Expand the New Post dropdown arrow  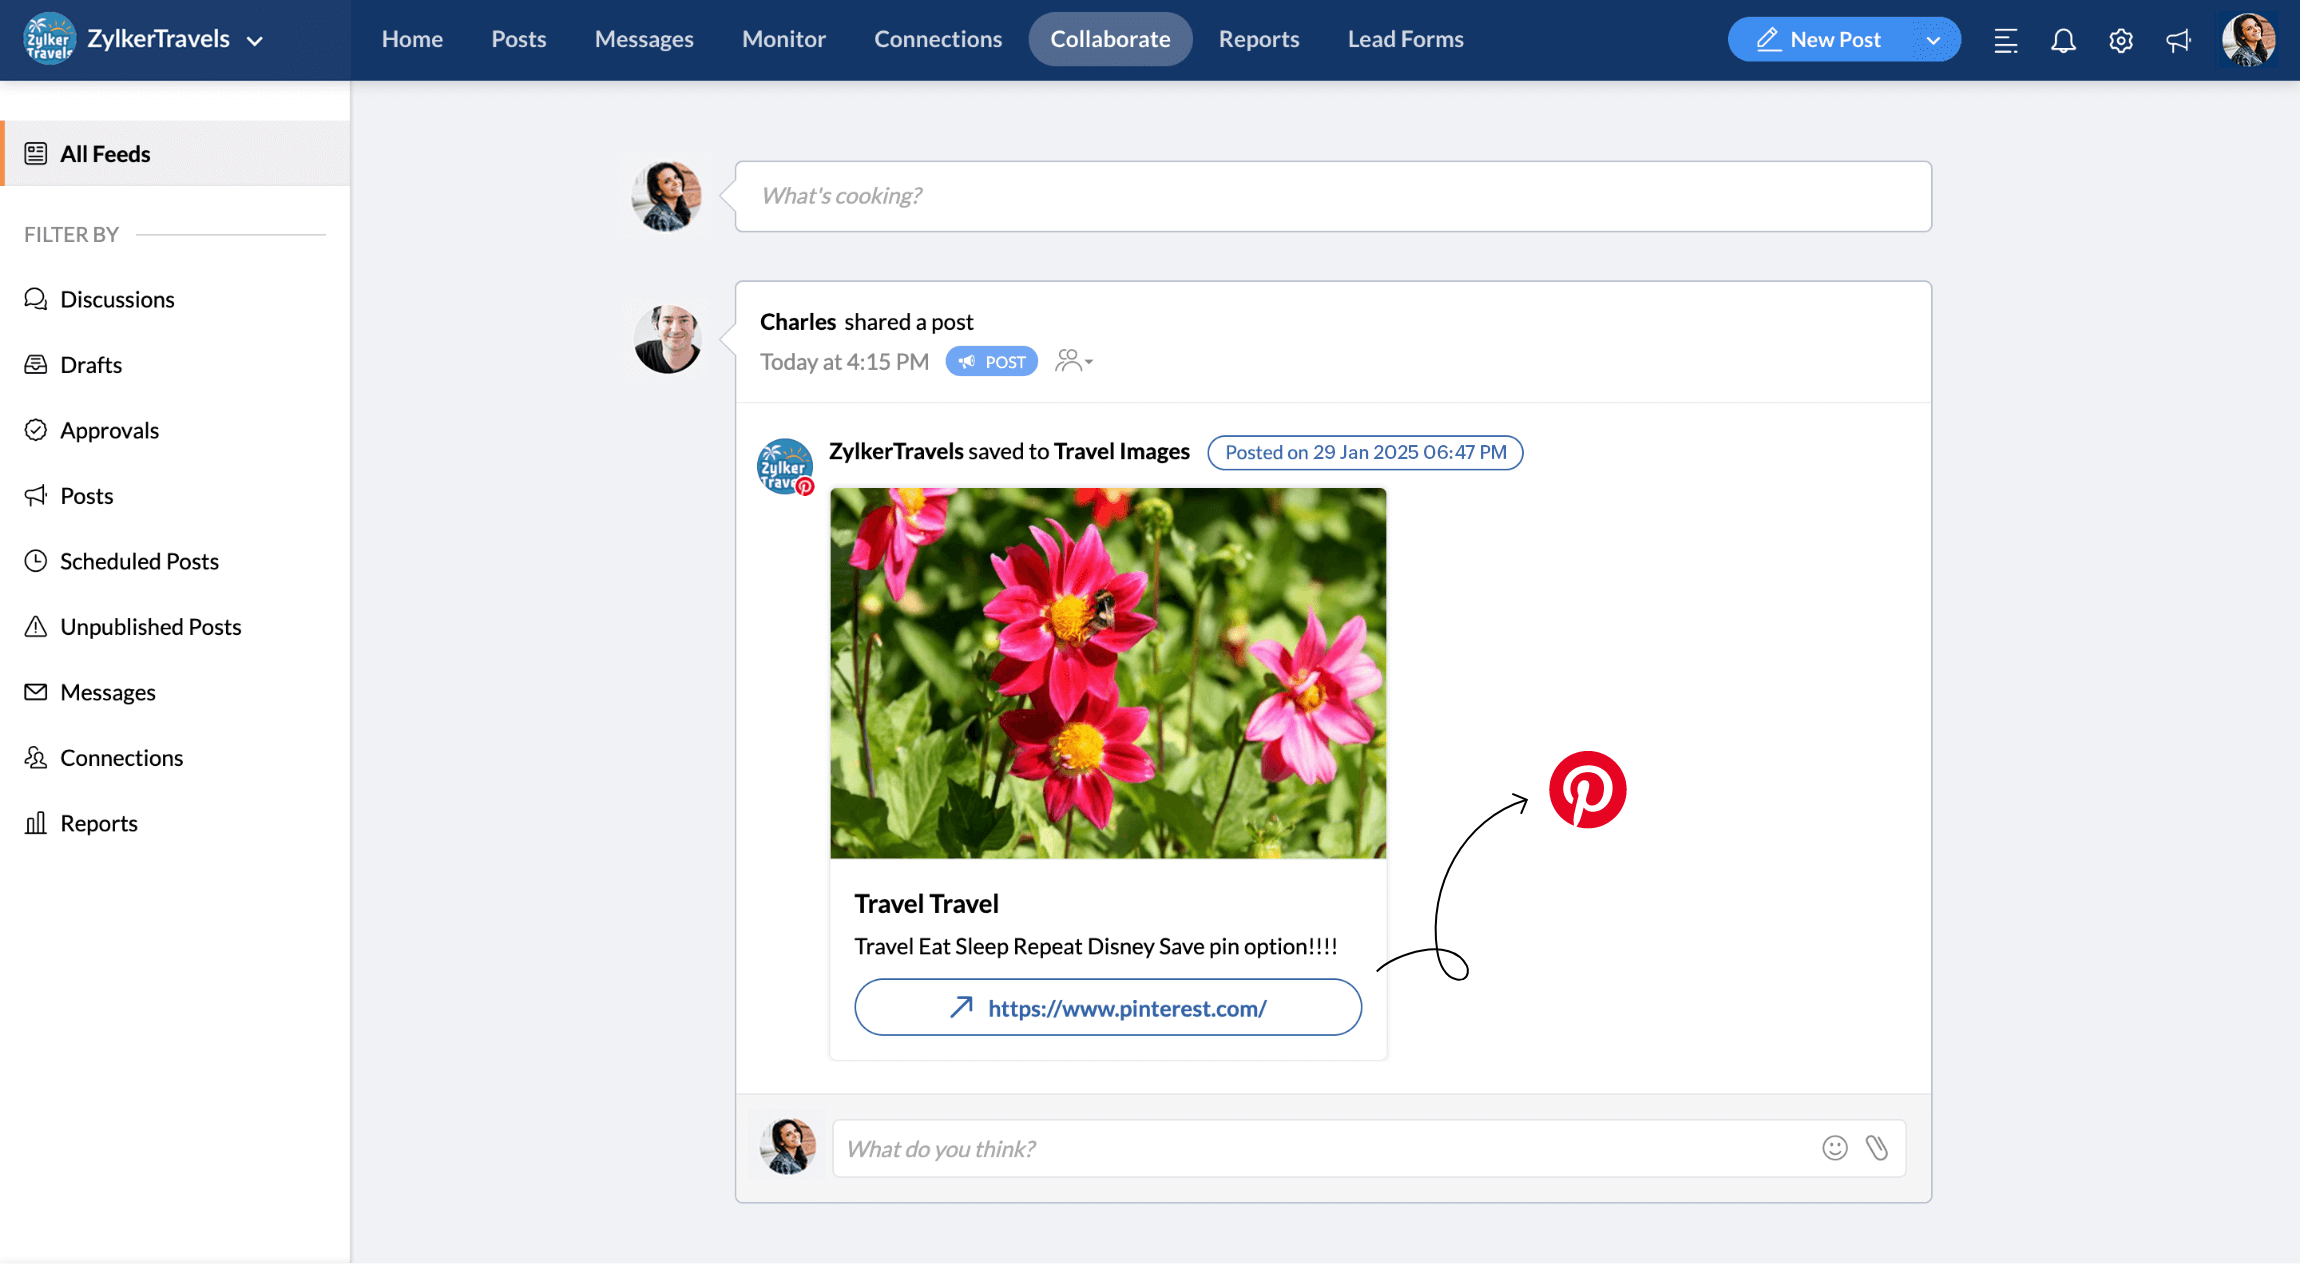pyautogui.click(x=1933, y=40)
